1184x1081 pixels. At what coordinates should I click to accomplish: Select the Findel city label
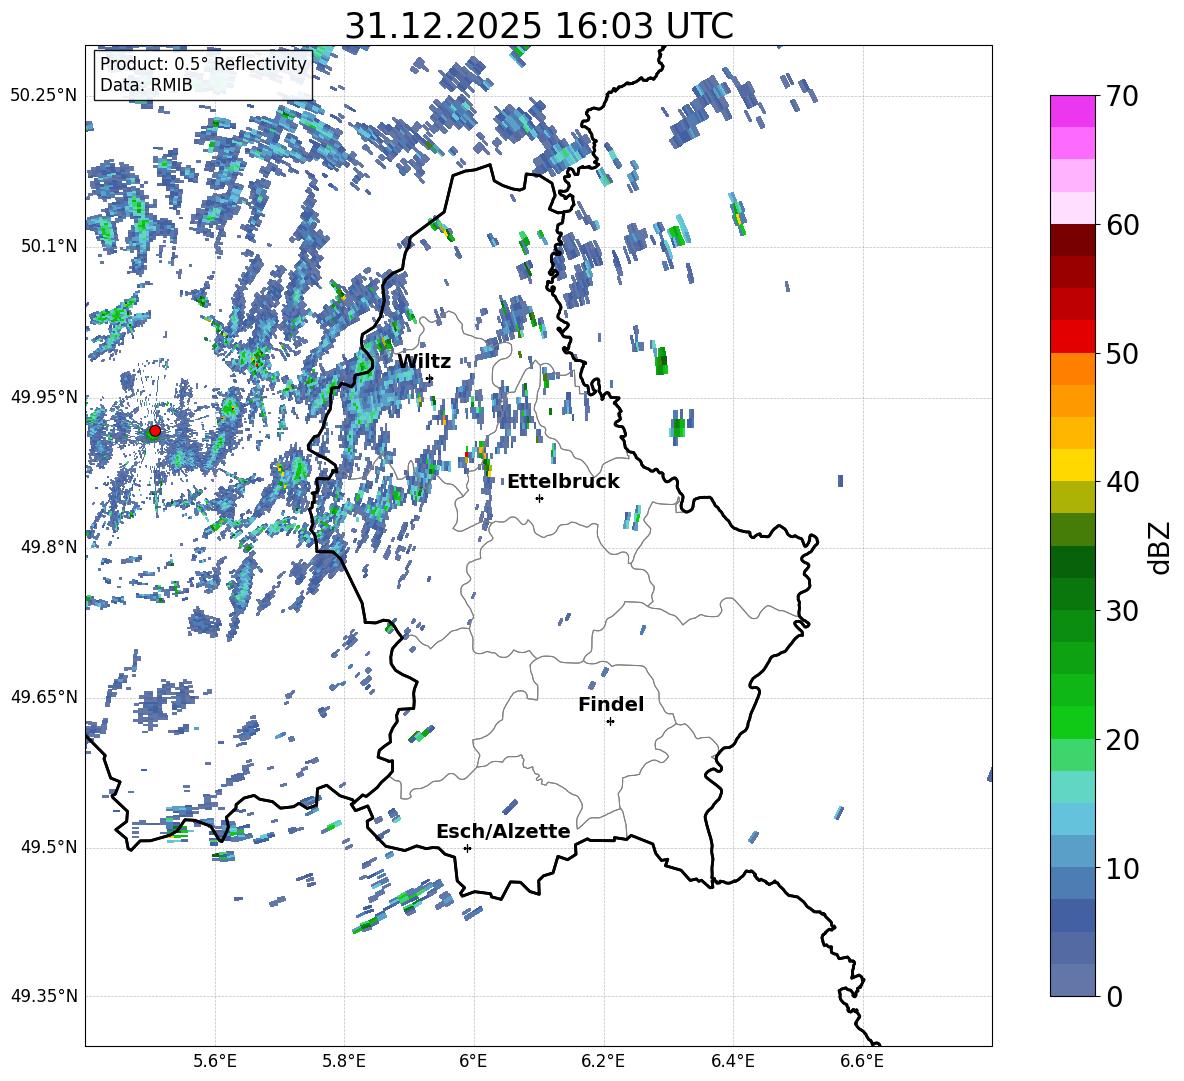611,704
